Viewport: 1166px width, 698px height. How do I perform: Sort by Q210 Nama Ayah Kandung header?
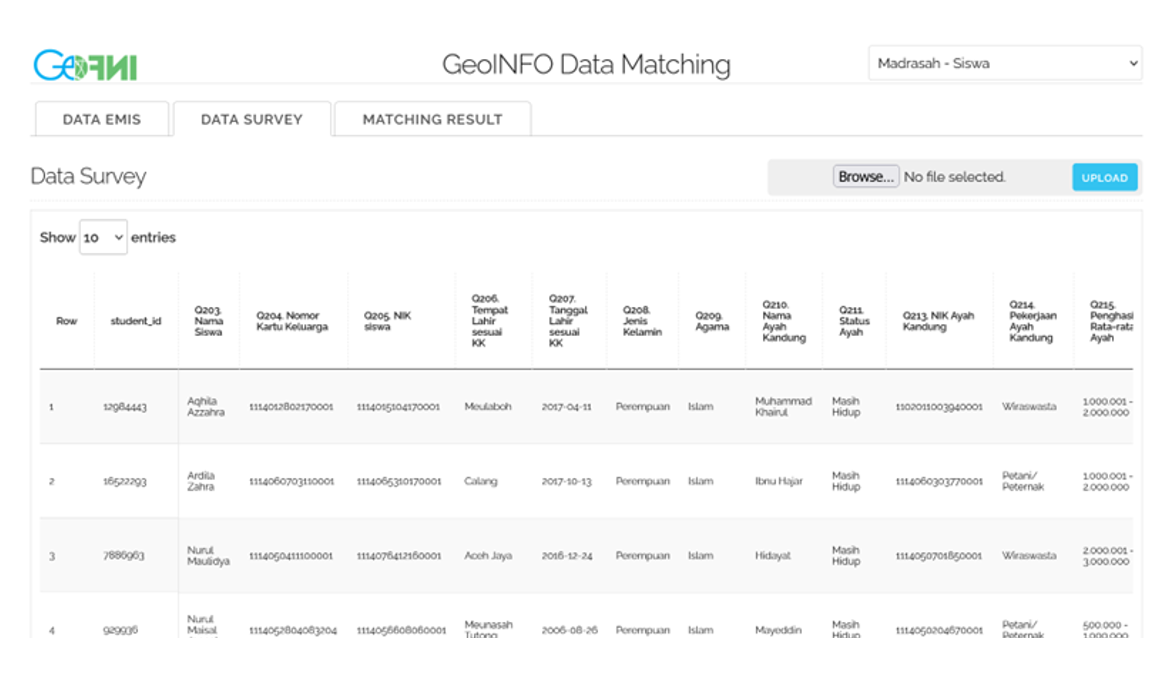click(x=784, y=321)
